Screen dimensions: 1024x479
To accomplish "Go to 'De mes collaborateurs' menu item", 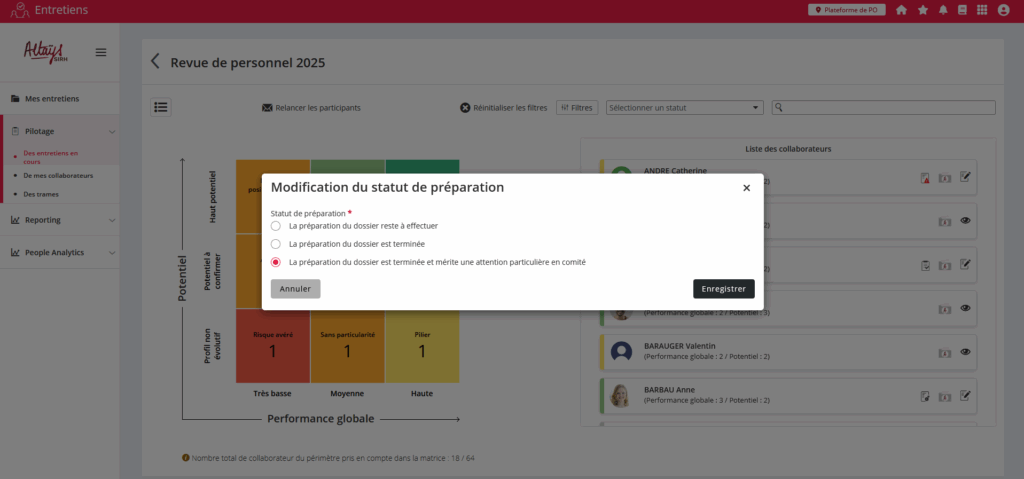I will click(x=58, y=175).
